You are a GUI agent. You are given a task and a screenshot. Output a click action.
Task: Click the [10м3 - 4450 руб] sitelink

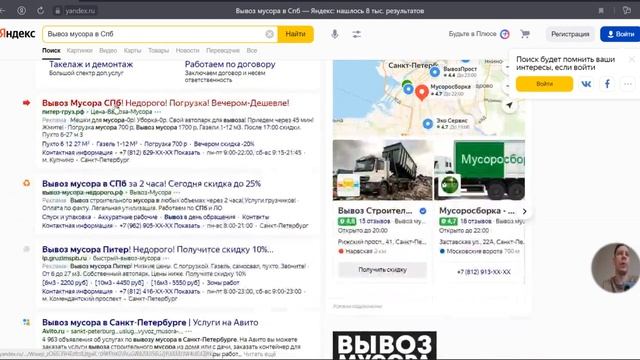point(120,283)
